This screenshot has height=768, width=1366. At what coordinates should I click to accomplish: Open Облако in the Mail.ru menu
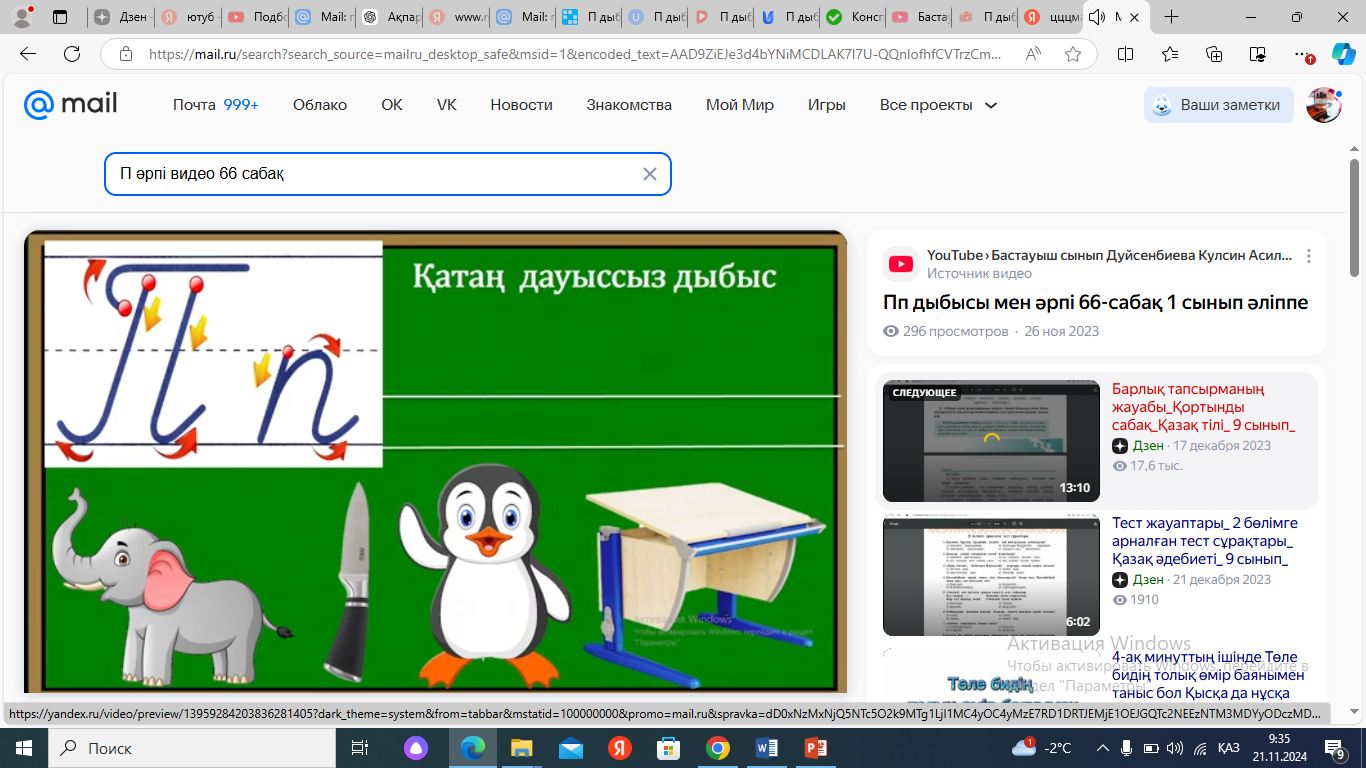pos(320,105)
